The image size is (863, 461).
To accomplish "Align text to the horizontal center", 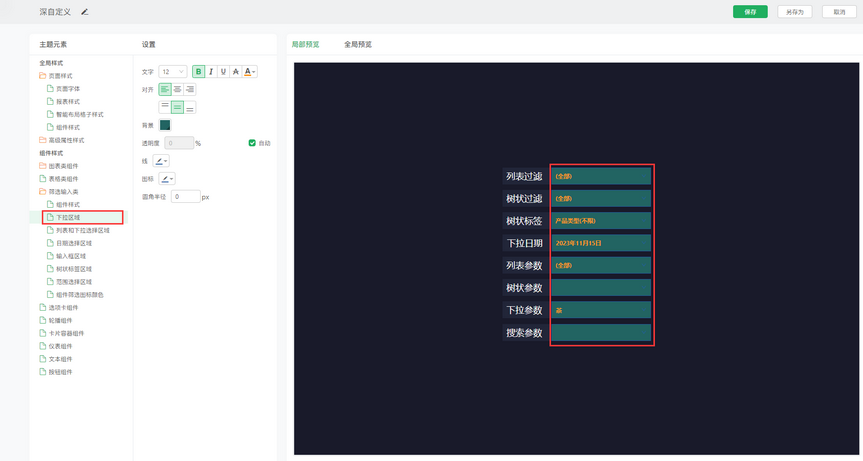I will (x=177, y=89).
